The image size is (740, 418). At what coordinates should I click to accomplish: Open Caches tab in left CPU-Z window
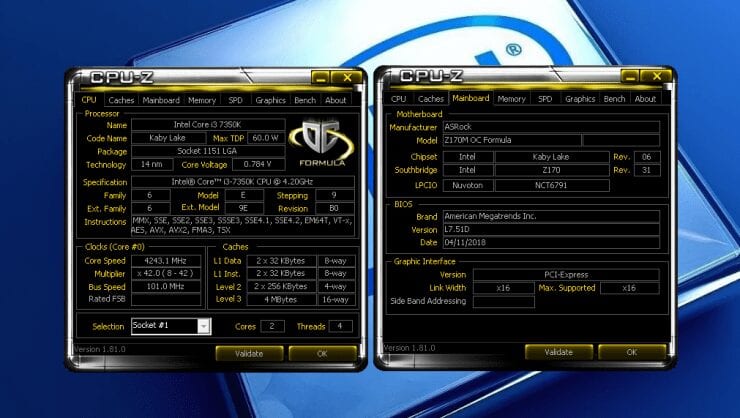pos(121,100)
